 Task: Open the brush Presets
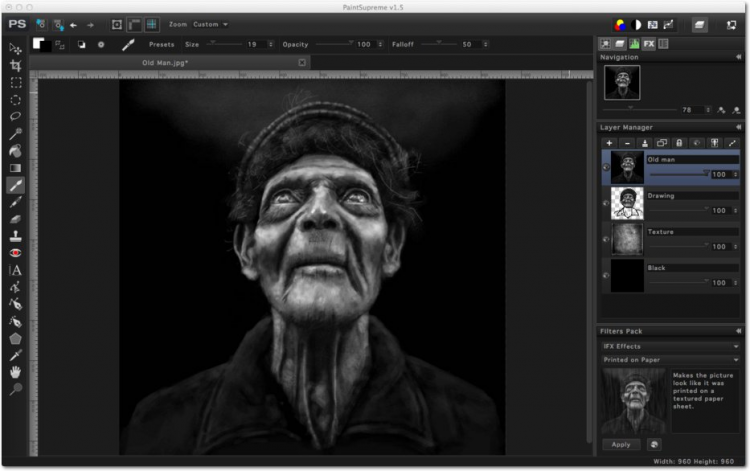[161, 44]
